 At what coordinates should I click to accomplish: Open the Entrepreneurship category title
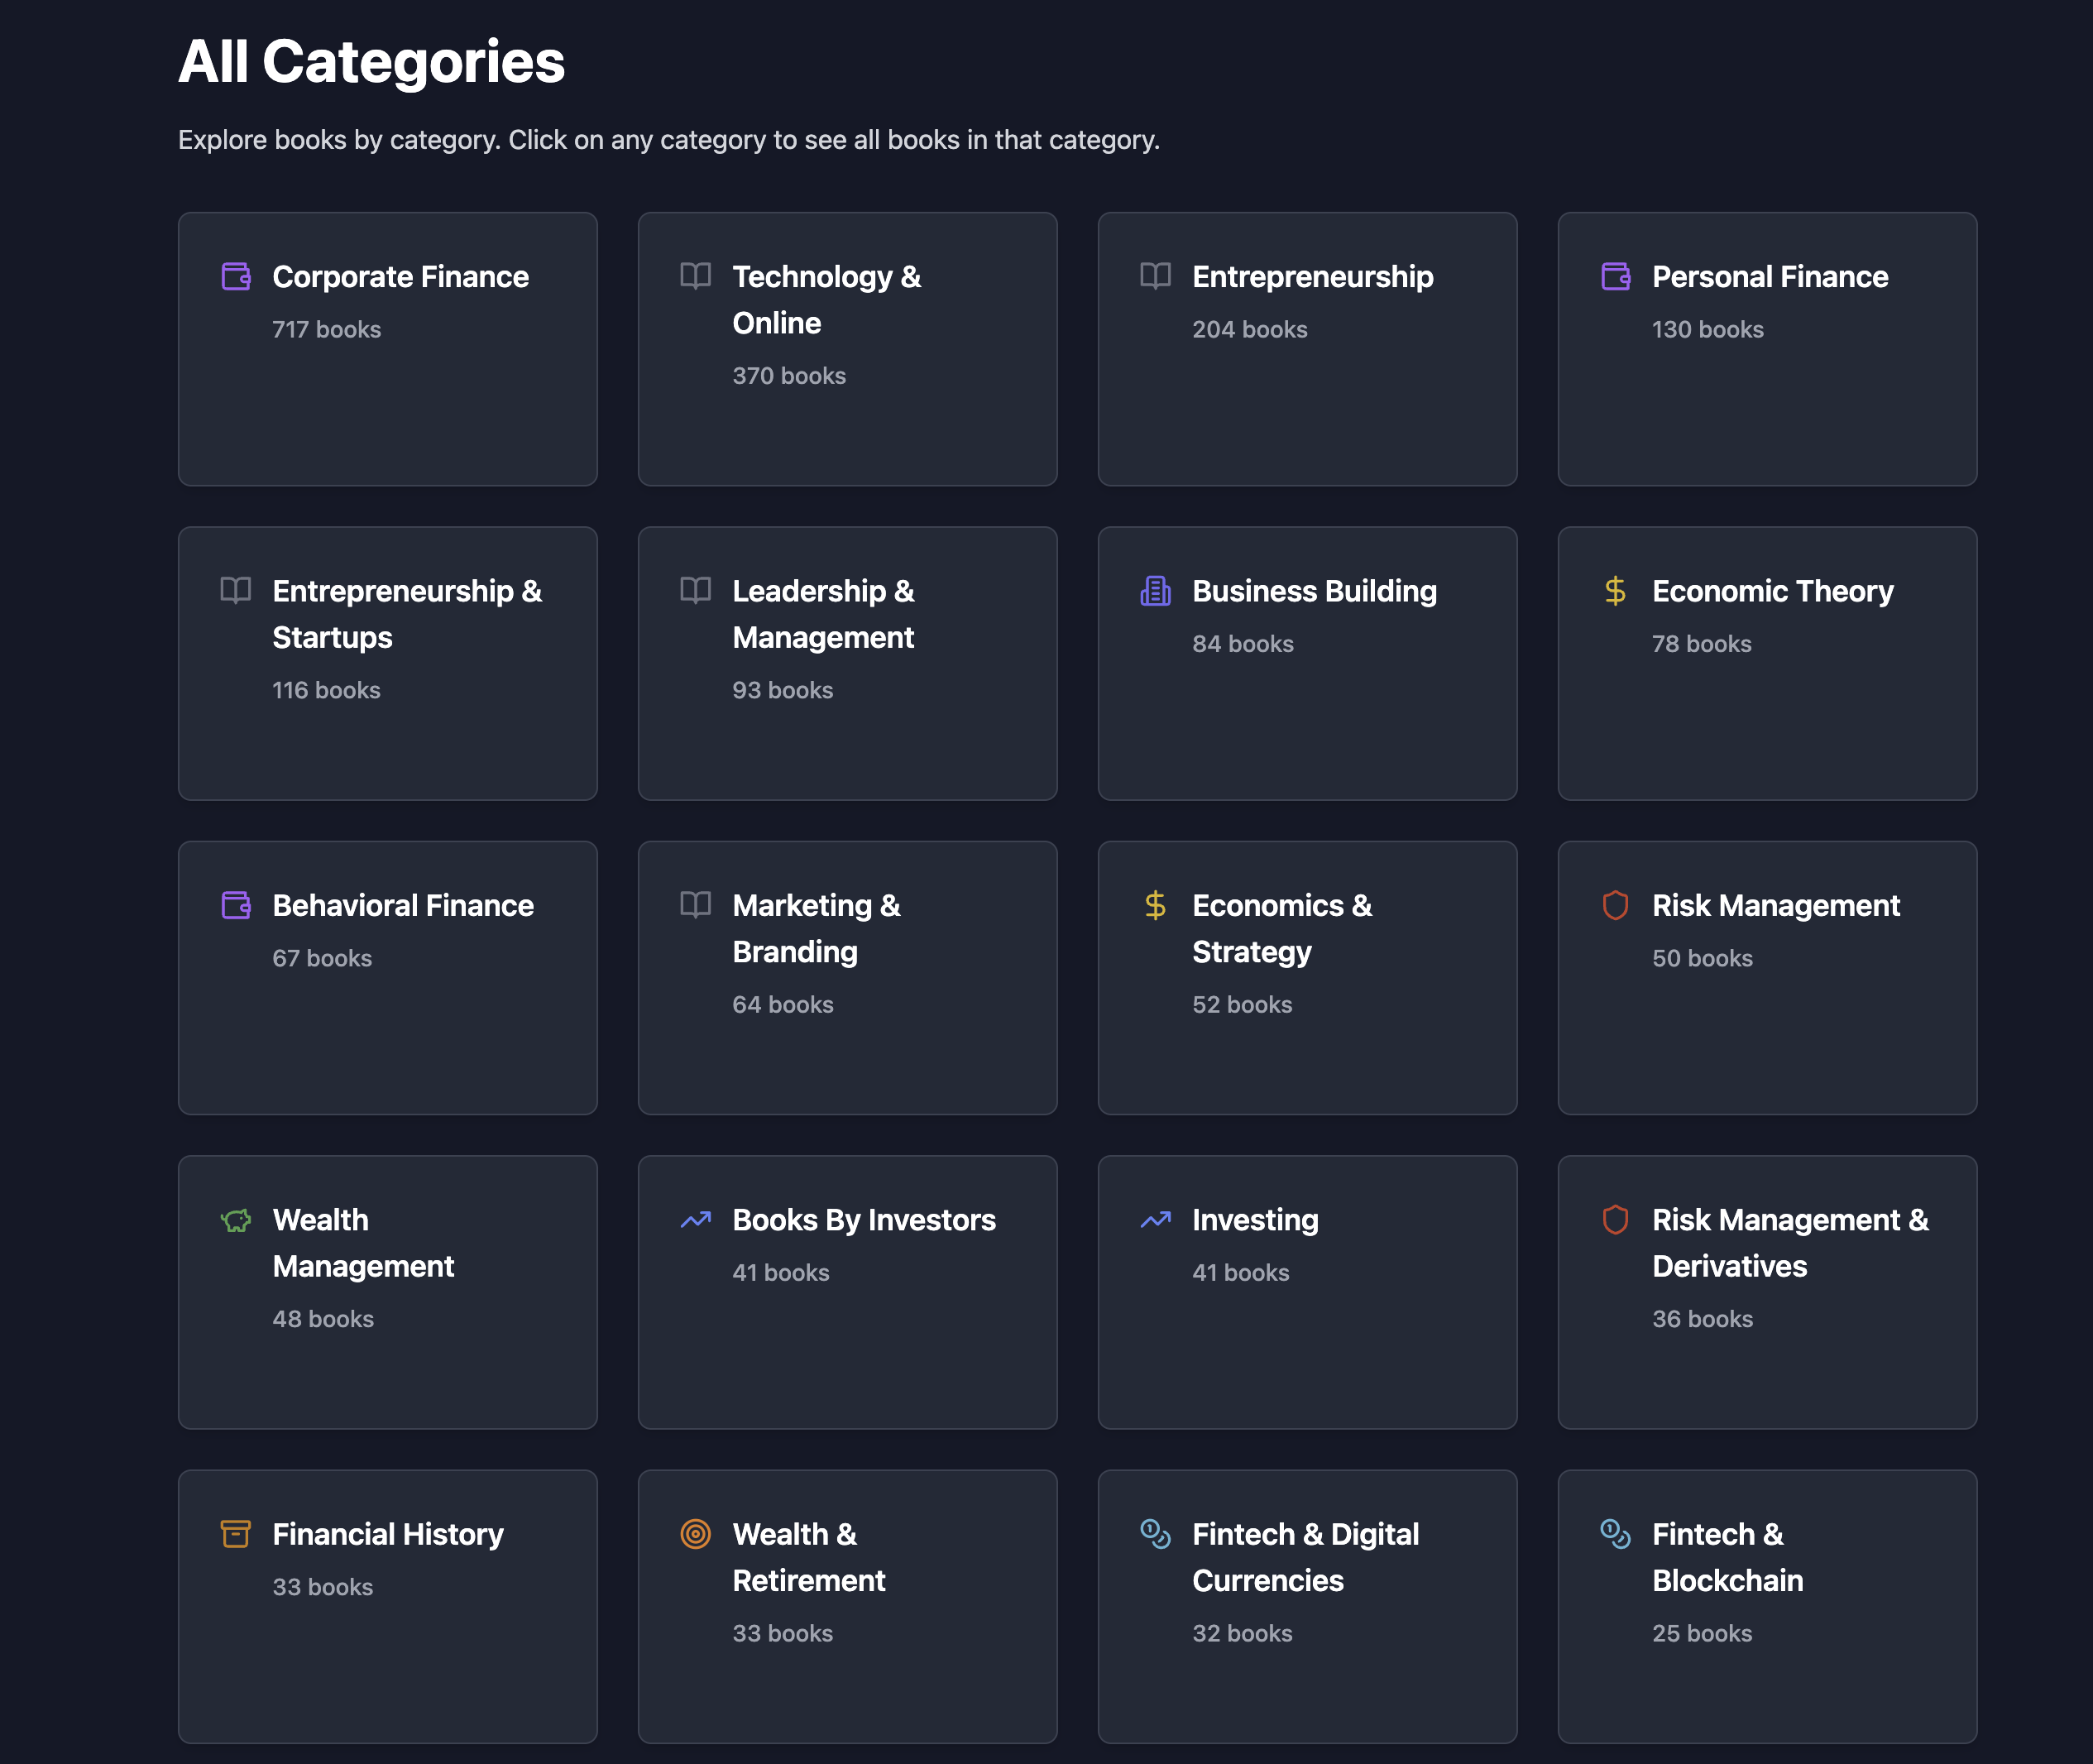point(1312,277)
